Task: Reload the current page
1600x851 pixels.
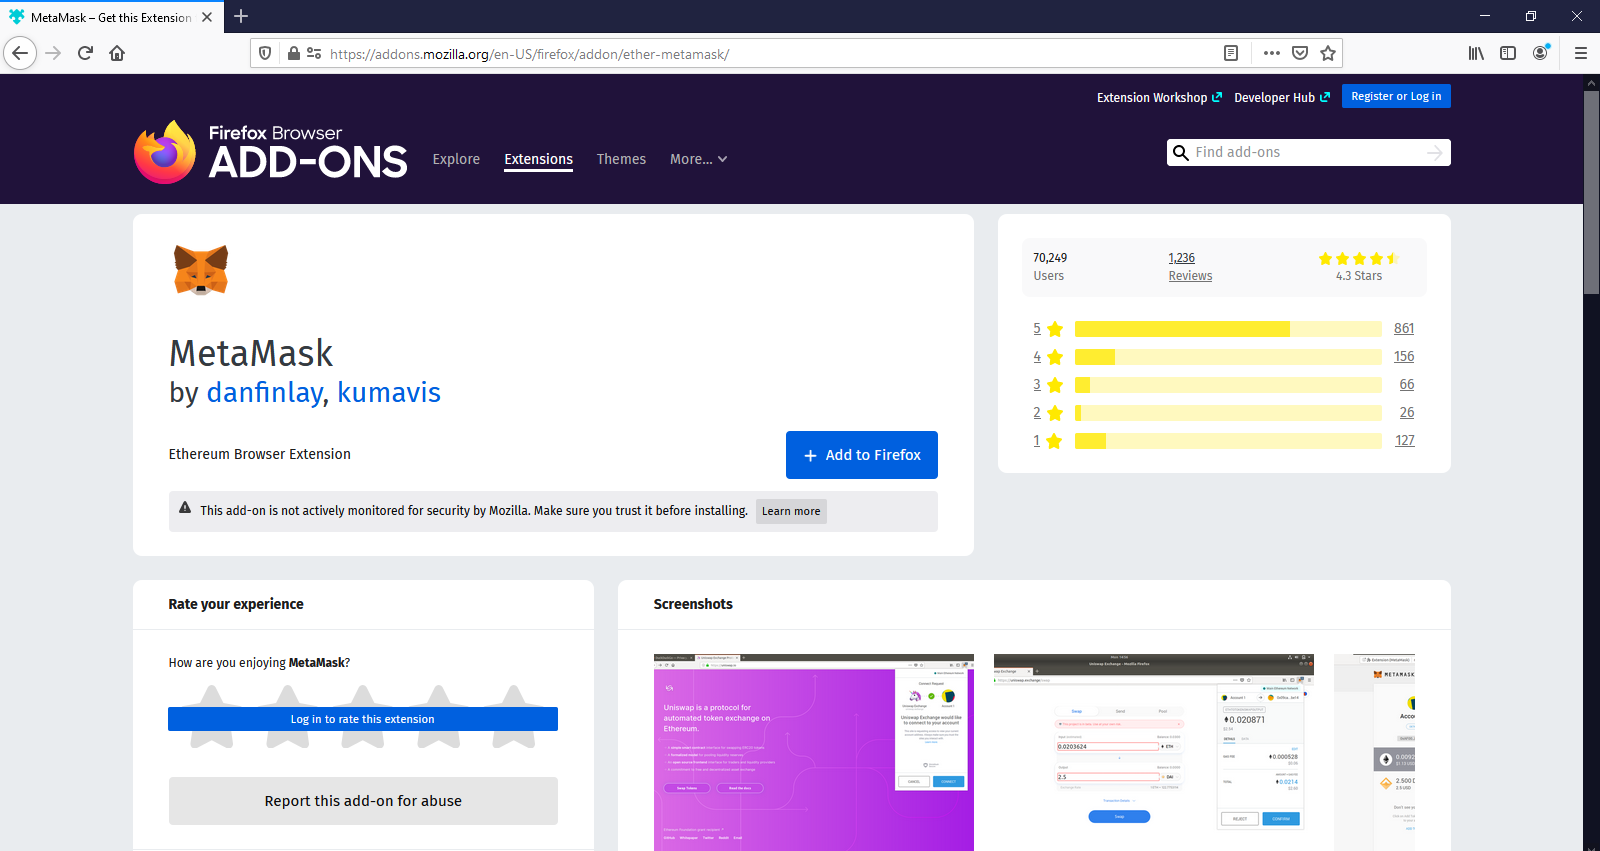Action: point(86,53)
